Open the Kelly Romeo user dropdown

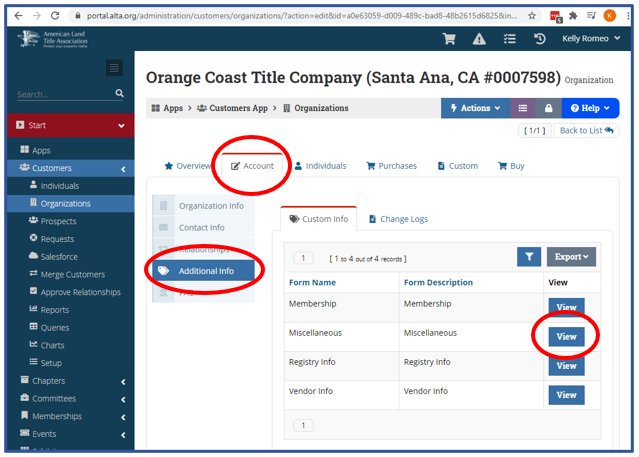point(591,39)
